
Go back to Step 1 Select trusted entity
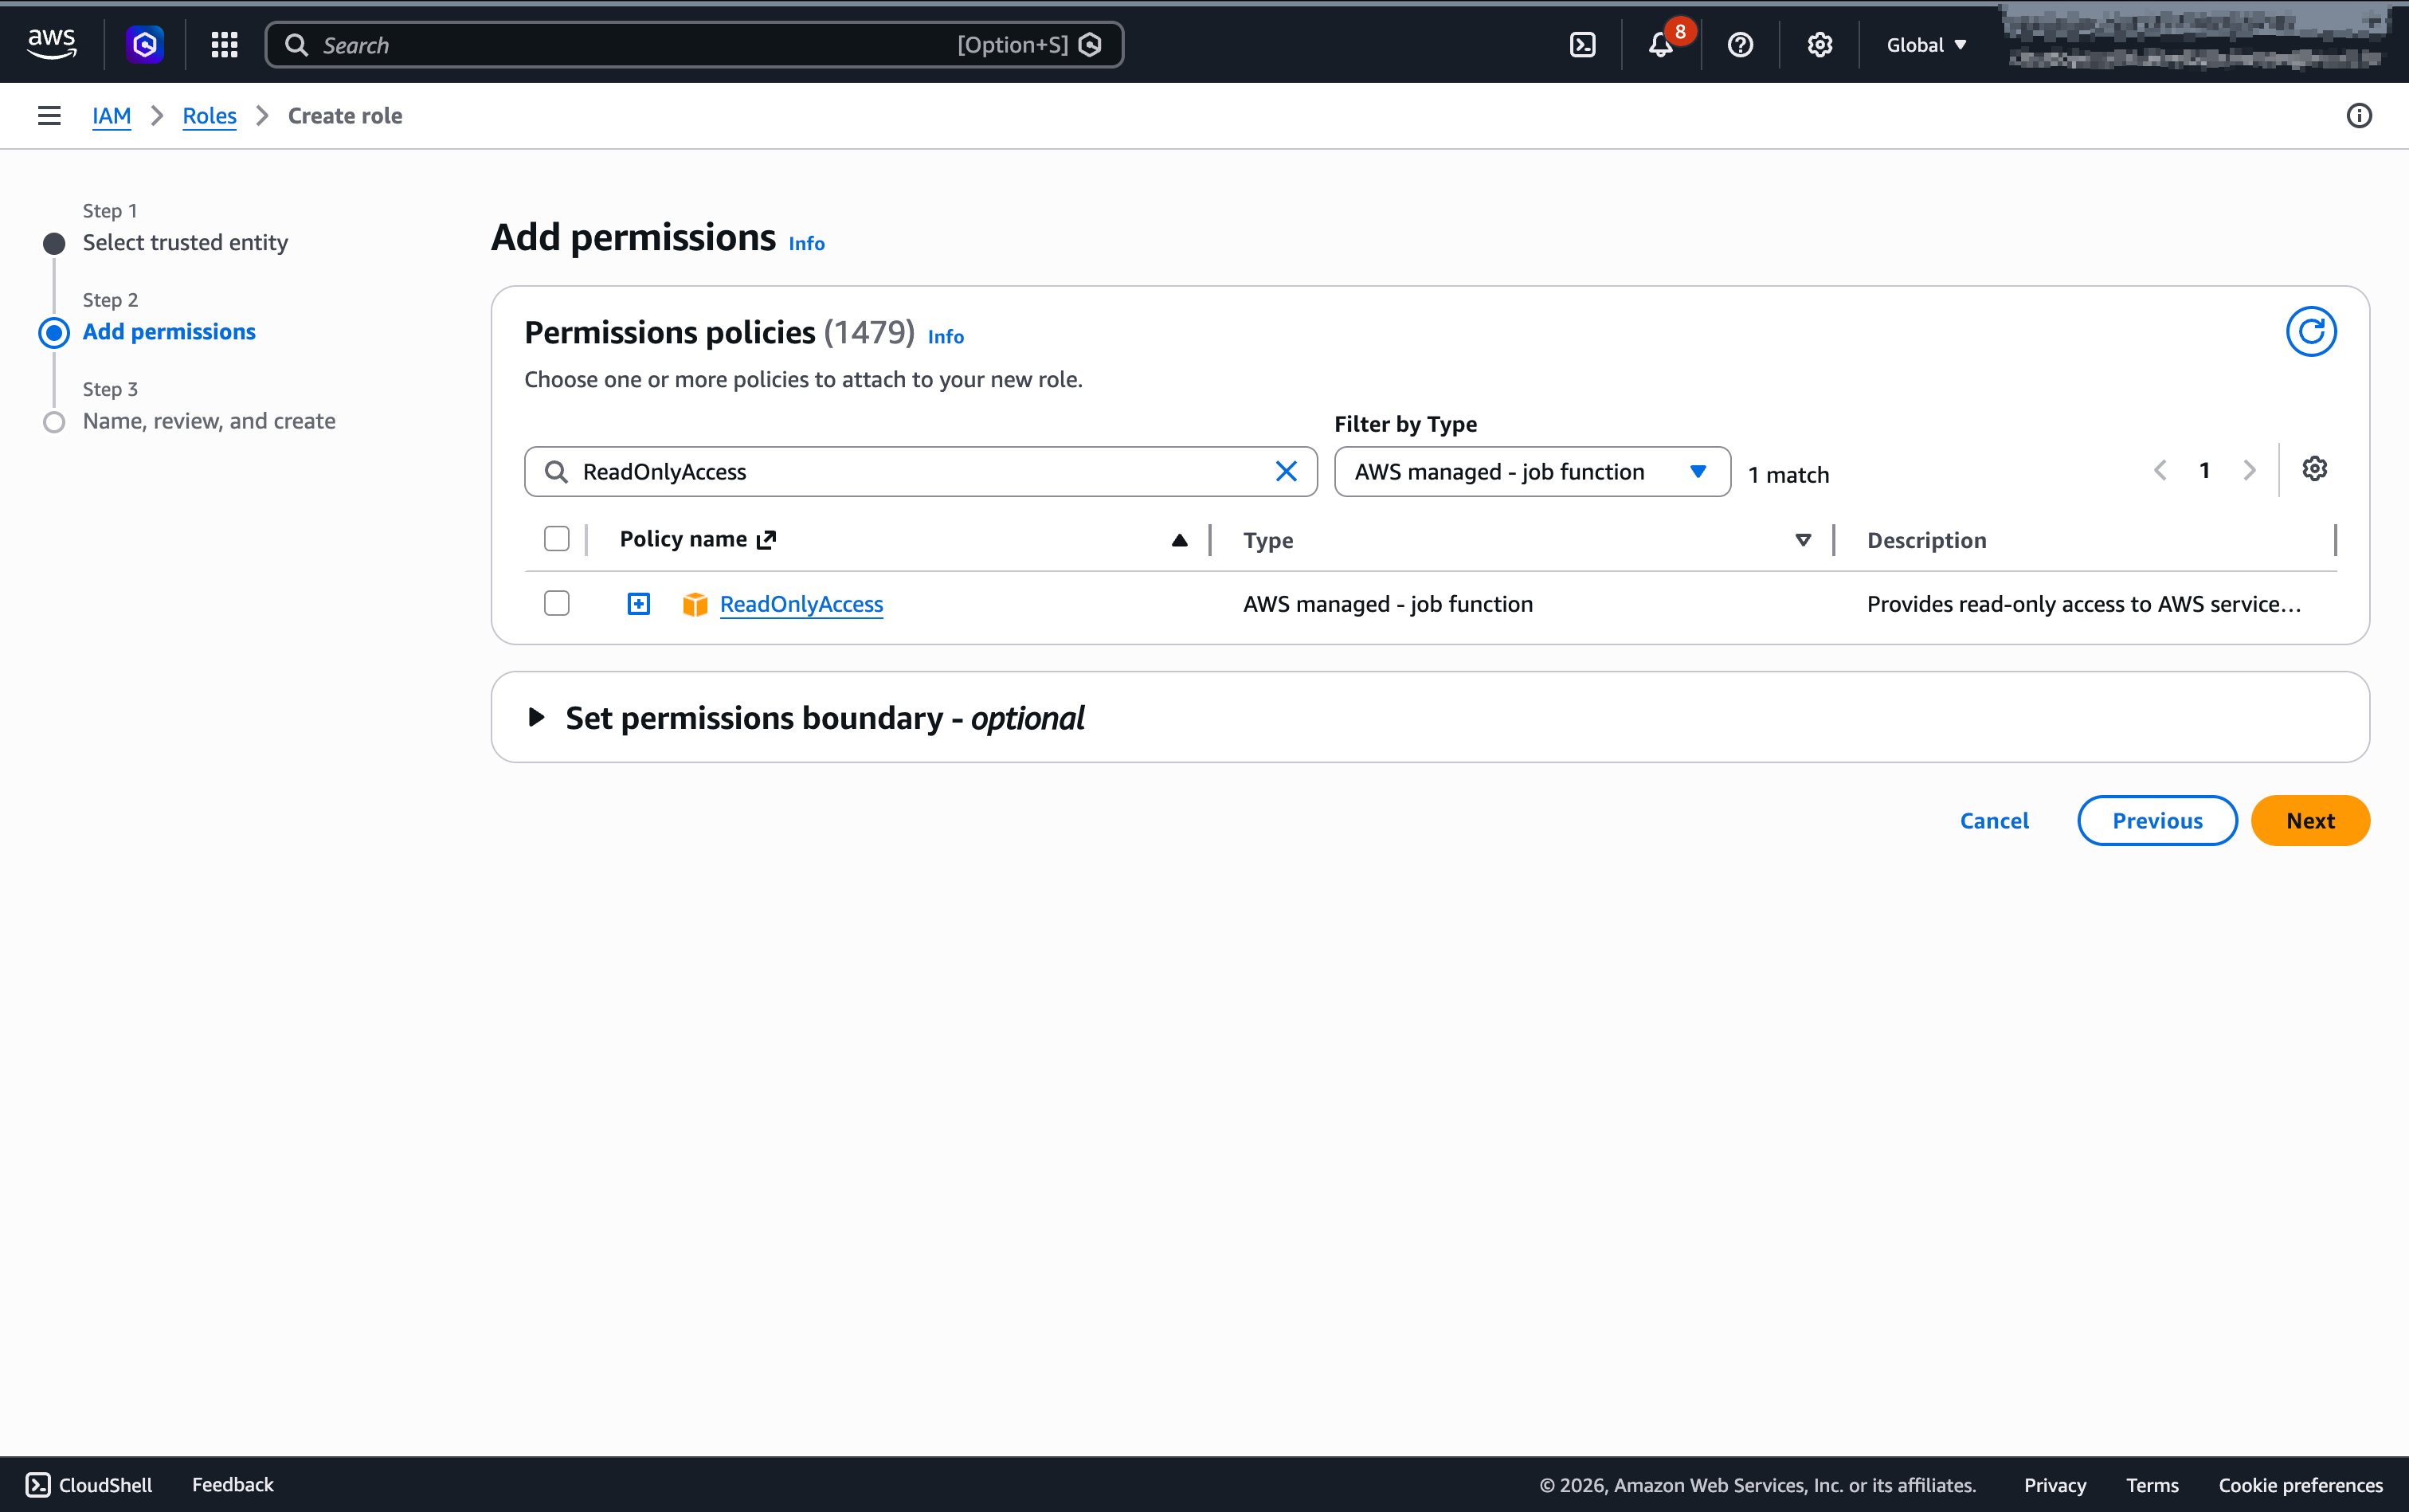[x=185, y=242]
